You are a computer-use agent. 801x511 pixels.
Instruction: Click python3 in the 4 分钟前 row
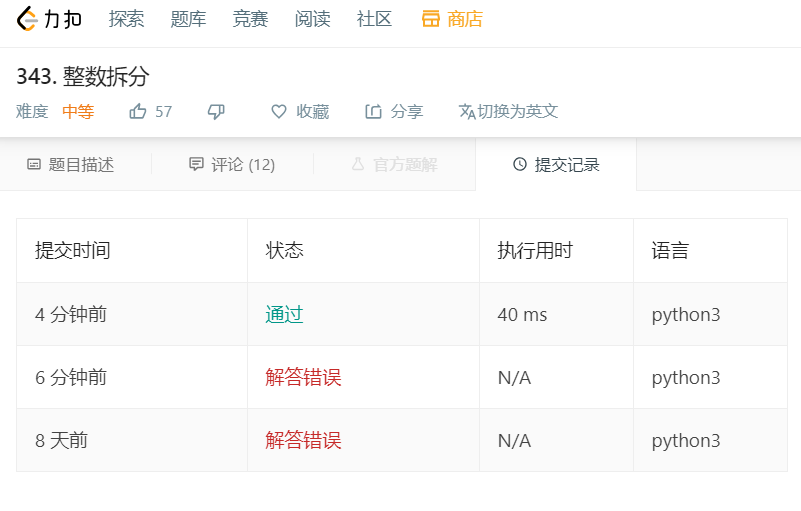coord(686,315)
